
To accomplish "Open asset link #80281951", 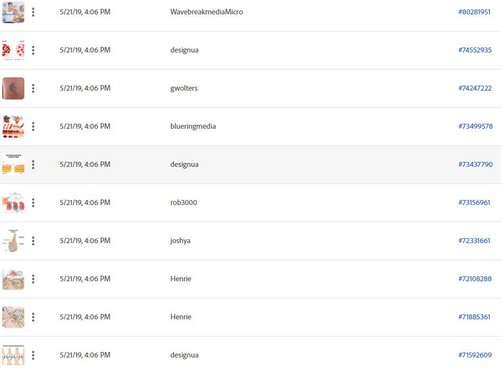I will (x=474, y=12).
